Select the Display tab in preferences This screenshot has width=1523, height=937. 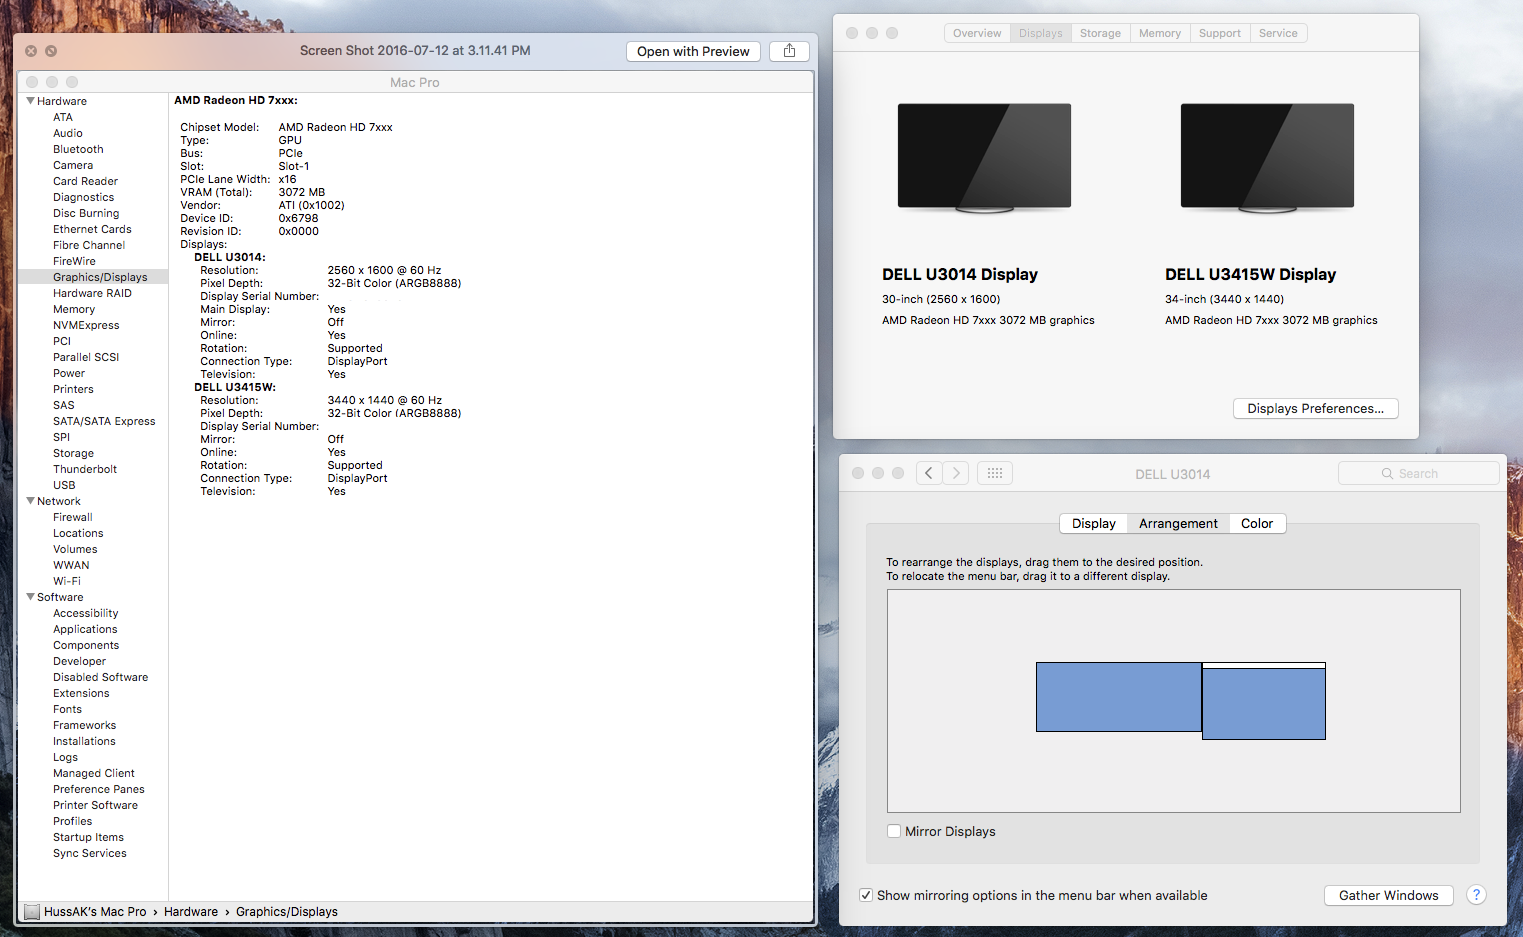[x=1094, y=523]
